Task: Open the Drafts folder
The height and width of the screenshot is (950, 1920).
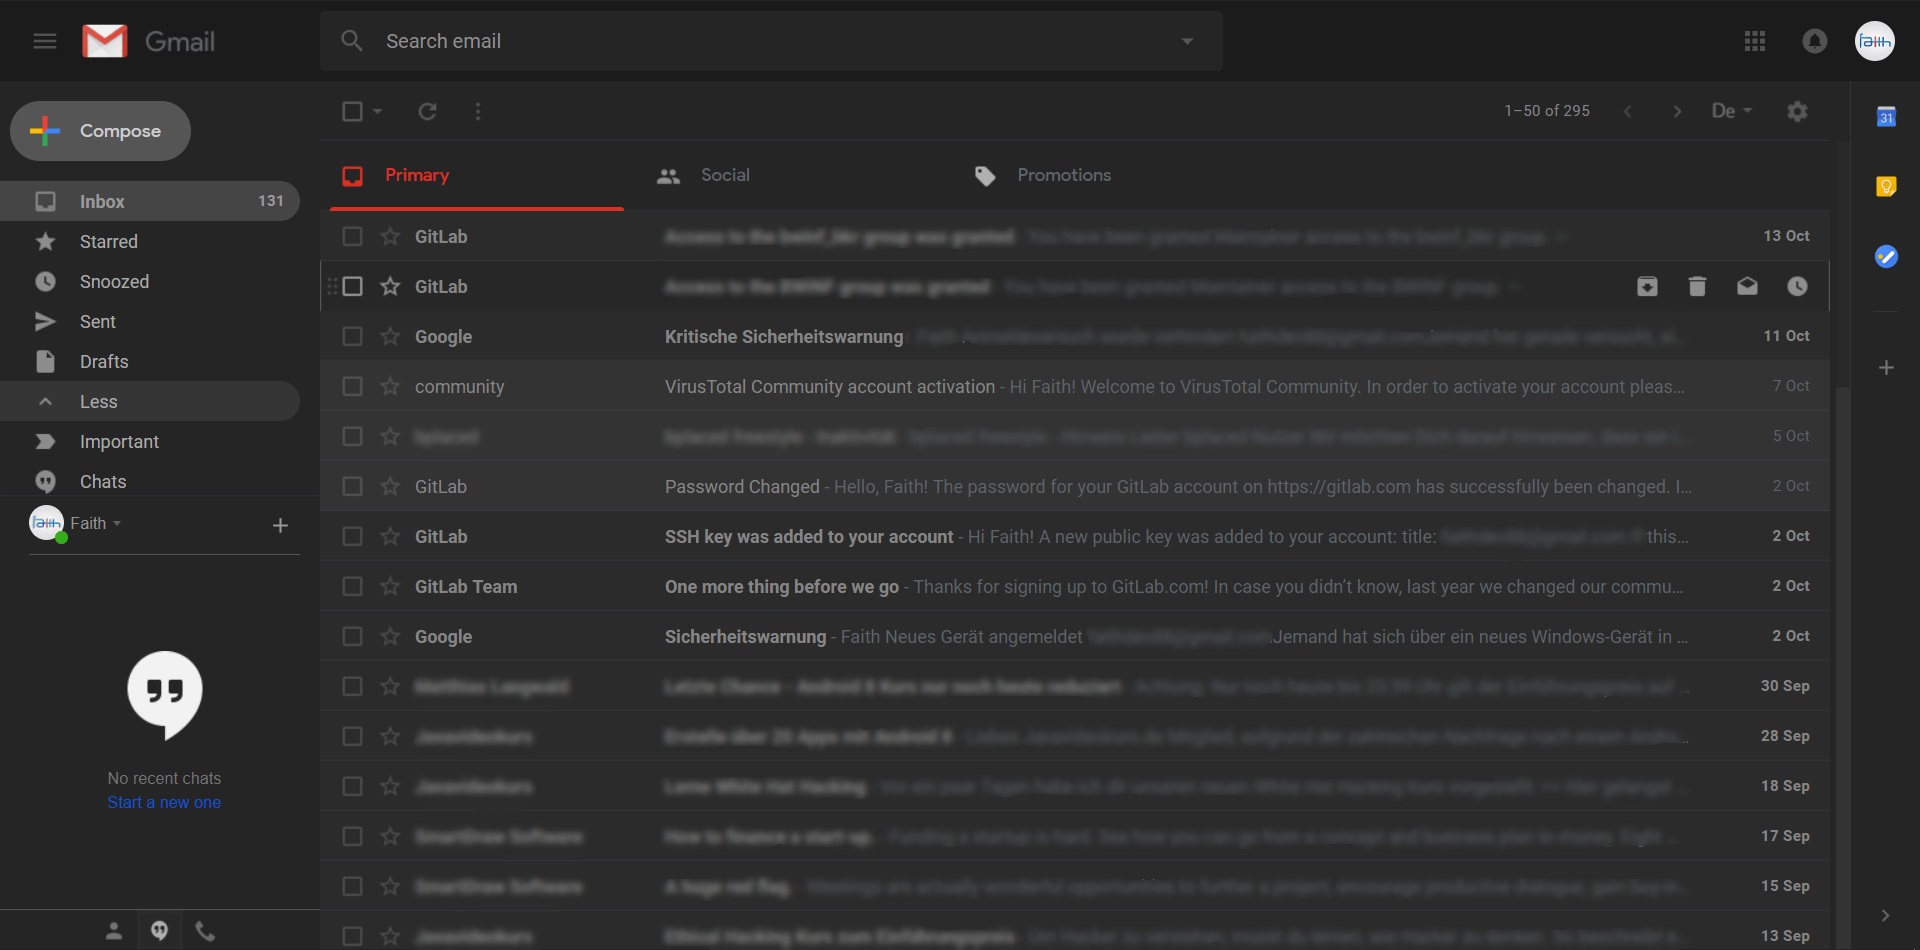Action: 150,361
